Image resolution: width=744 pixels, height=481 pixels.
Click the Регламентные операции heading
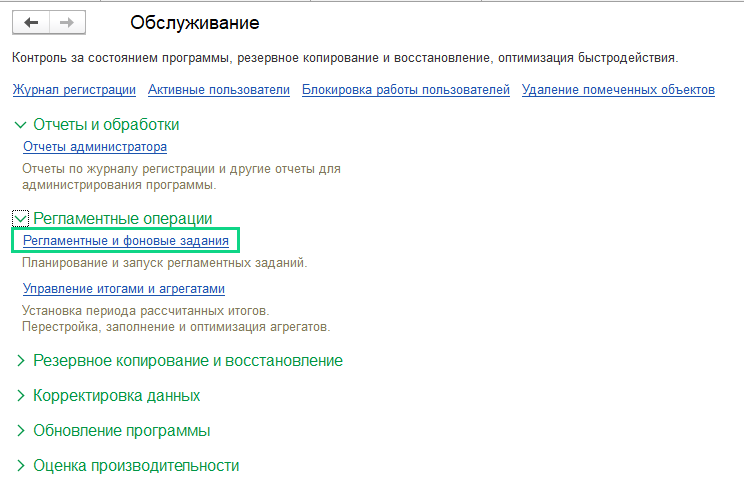123,219
